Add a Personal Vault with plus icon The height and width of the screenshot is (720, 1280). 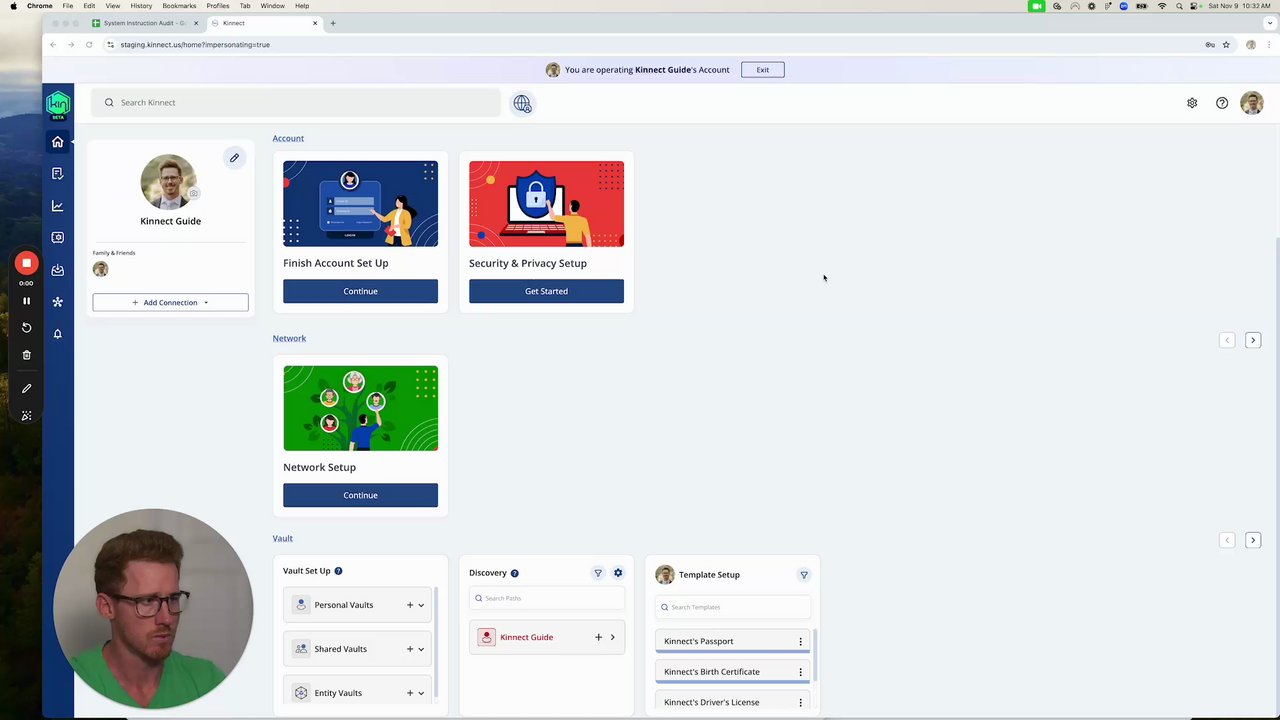tap(410, 605)
